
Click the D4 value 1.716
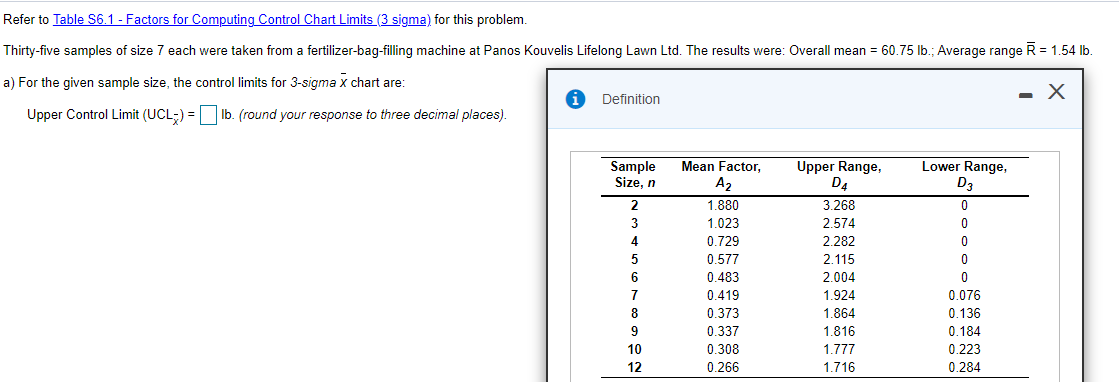[839, 368]
